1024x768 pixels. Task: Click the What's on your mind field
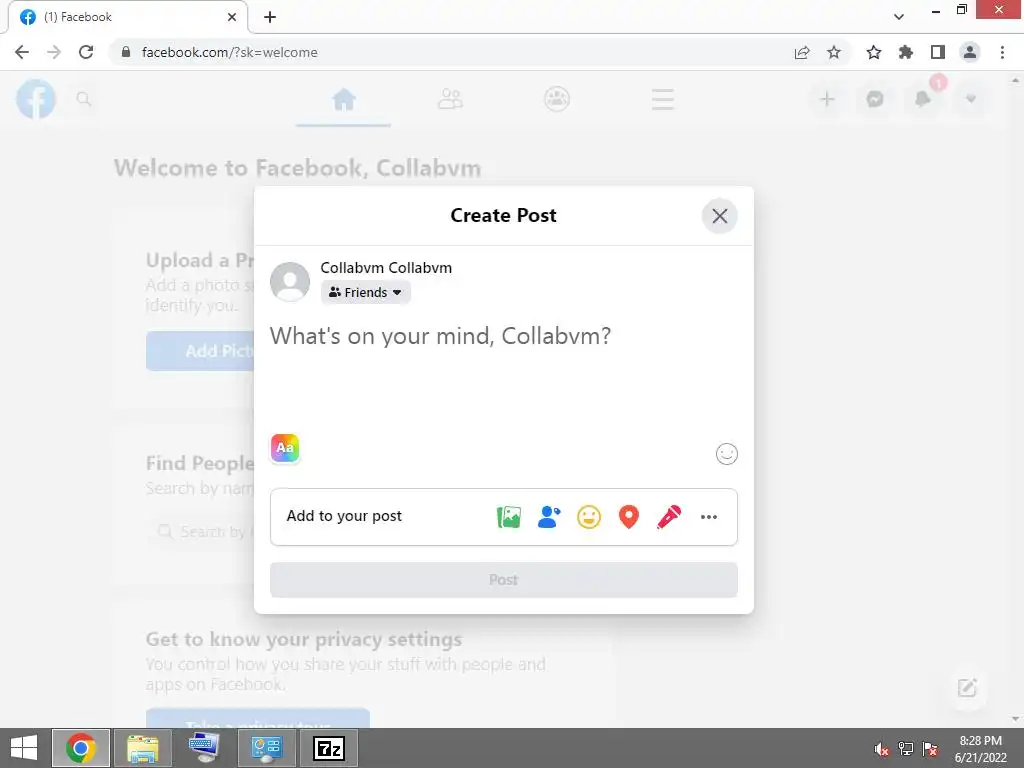pos(504,336)
